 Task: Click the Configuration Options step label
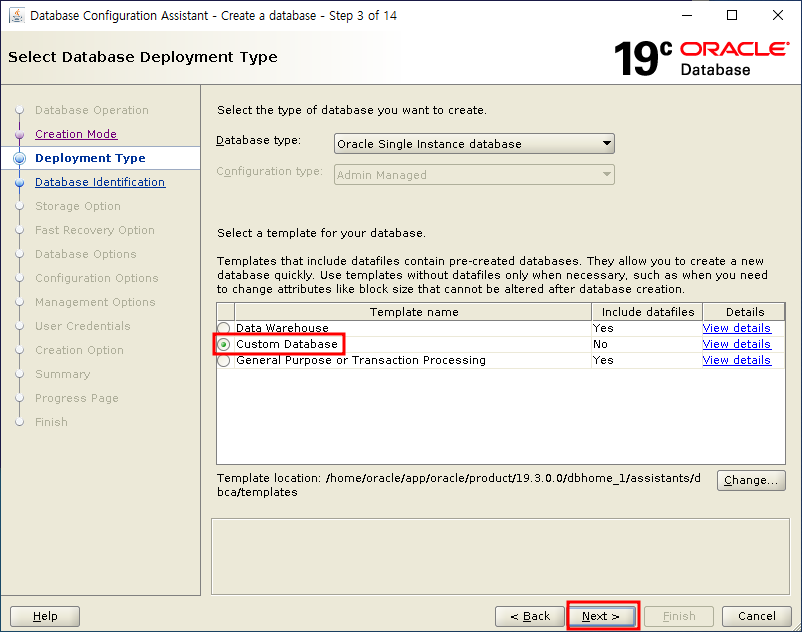tap(97, 278)
